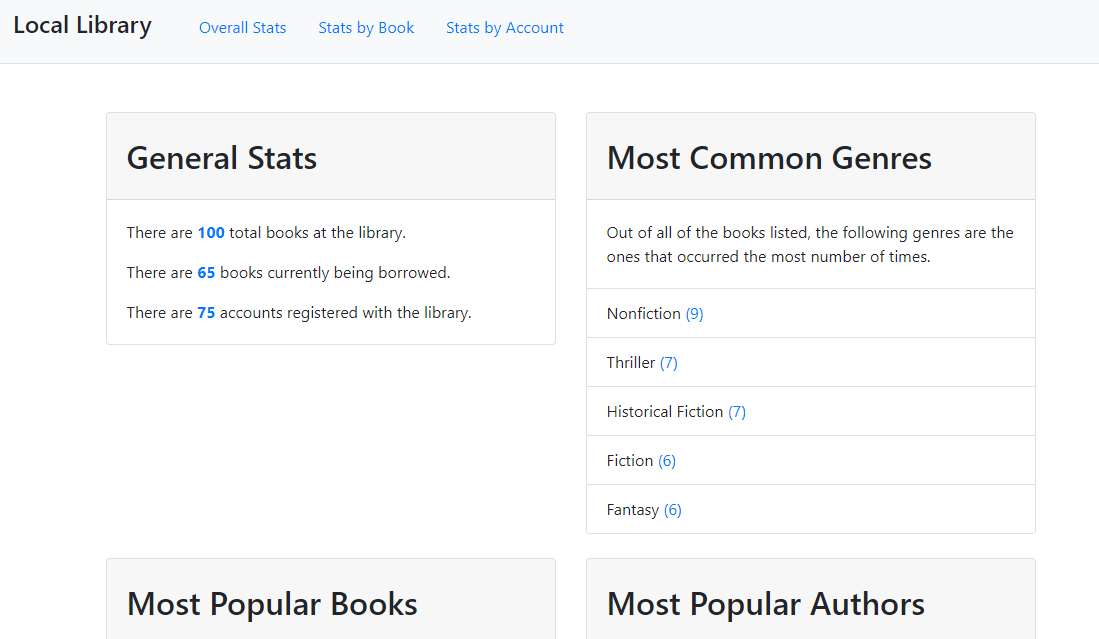Screen dimensions: 1099x639
Task: Click the Most Popular Authors heading
Action: [x=765, y=604]
